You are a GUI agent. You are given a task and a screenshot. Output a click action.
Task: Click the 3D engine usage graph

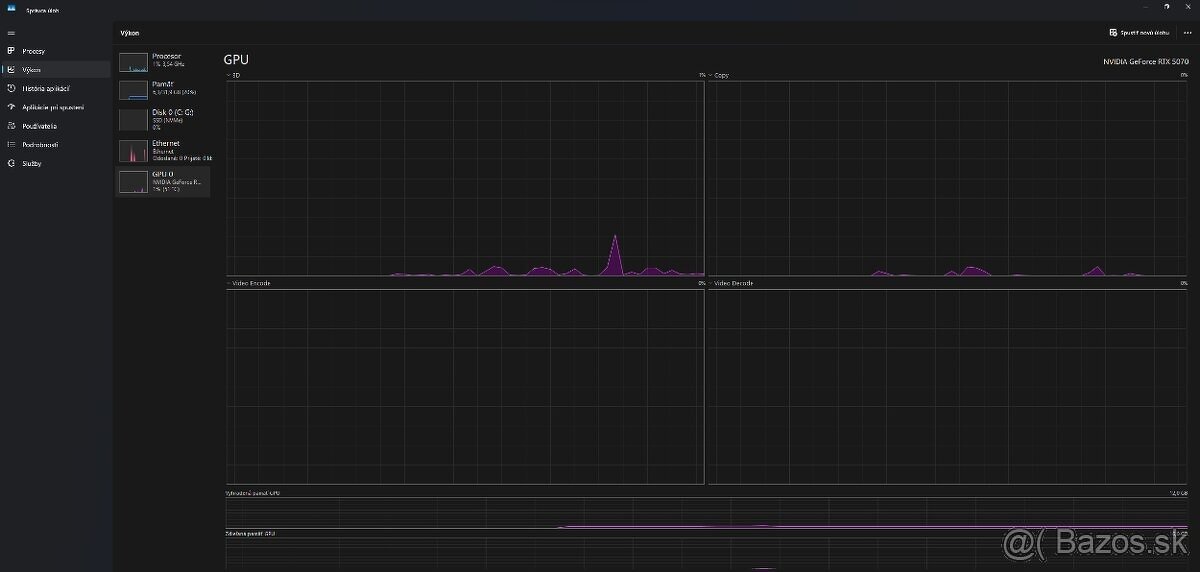click(x=465, y=178)
